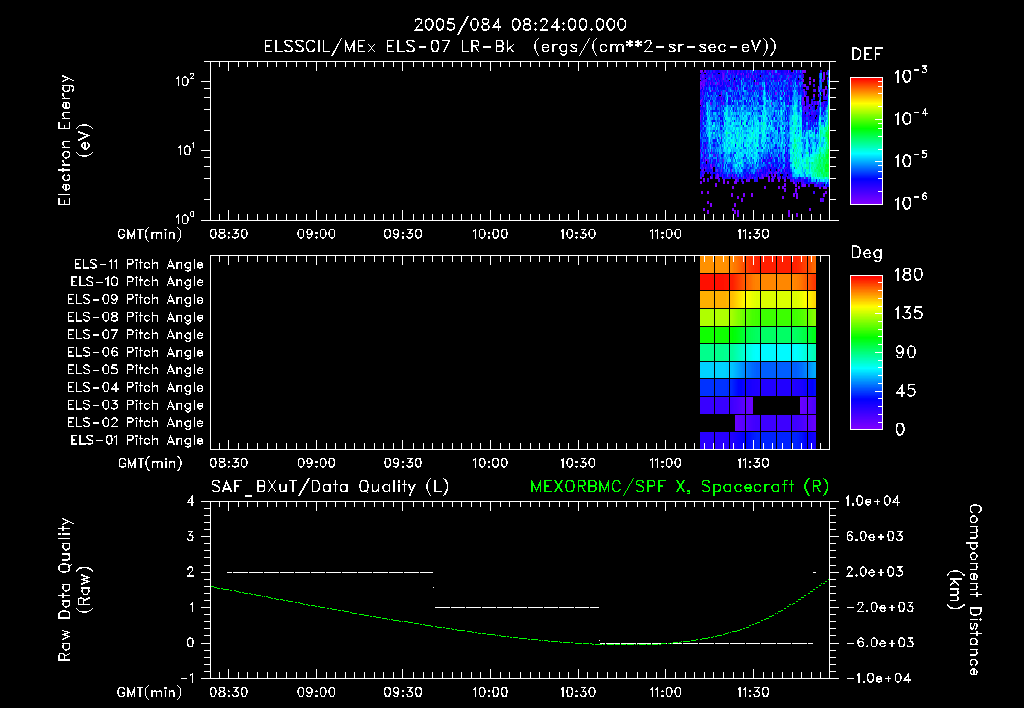This screenshot has height=708, width=1024.
Task: Select the ELS-04 Pitch Angle row label
Action: 136,387
